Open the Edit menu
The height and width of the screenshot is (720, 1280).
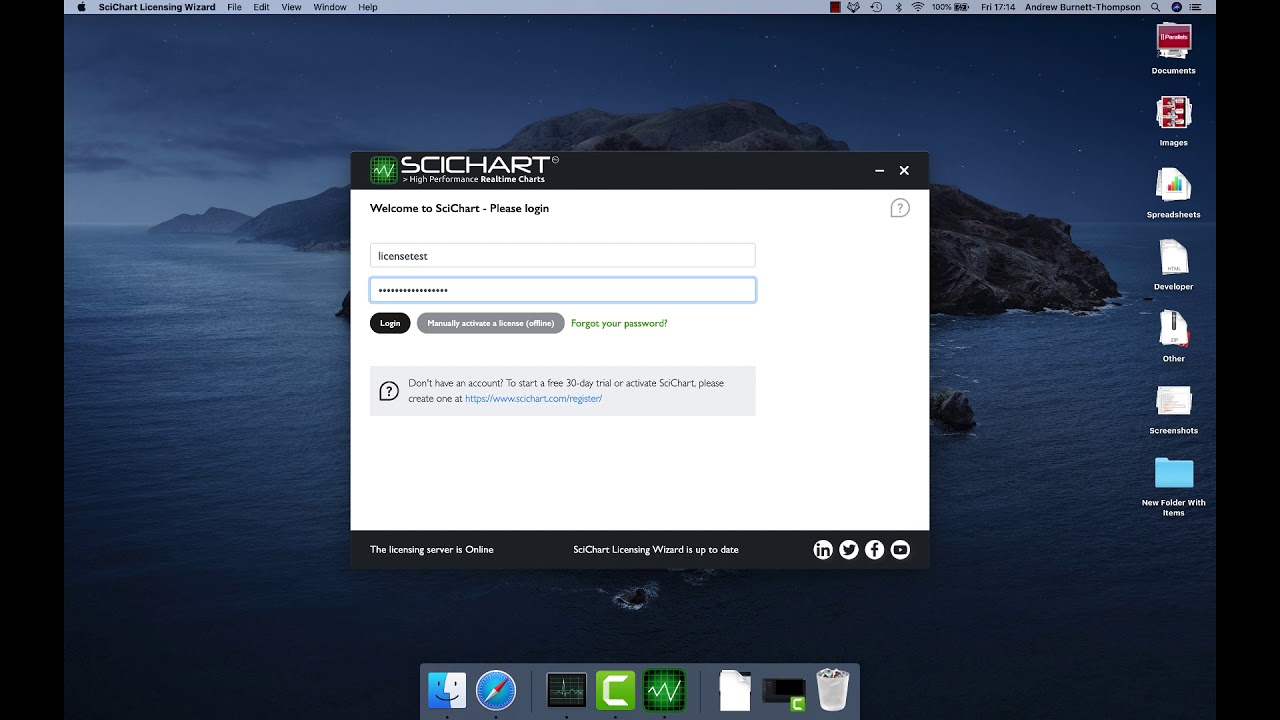click(x=261, y=7)
